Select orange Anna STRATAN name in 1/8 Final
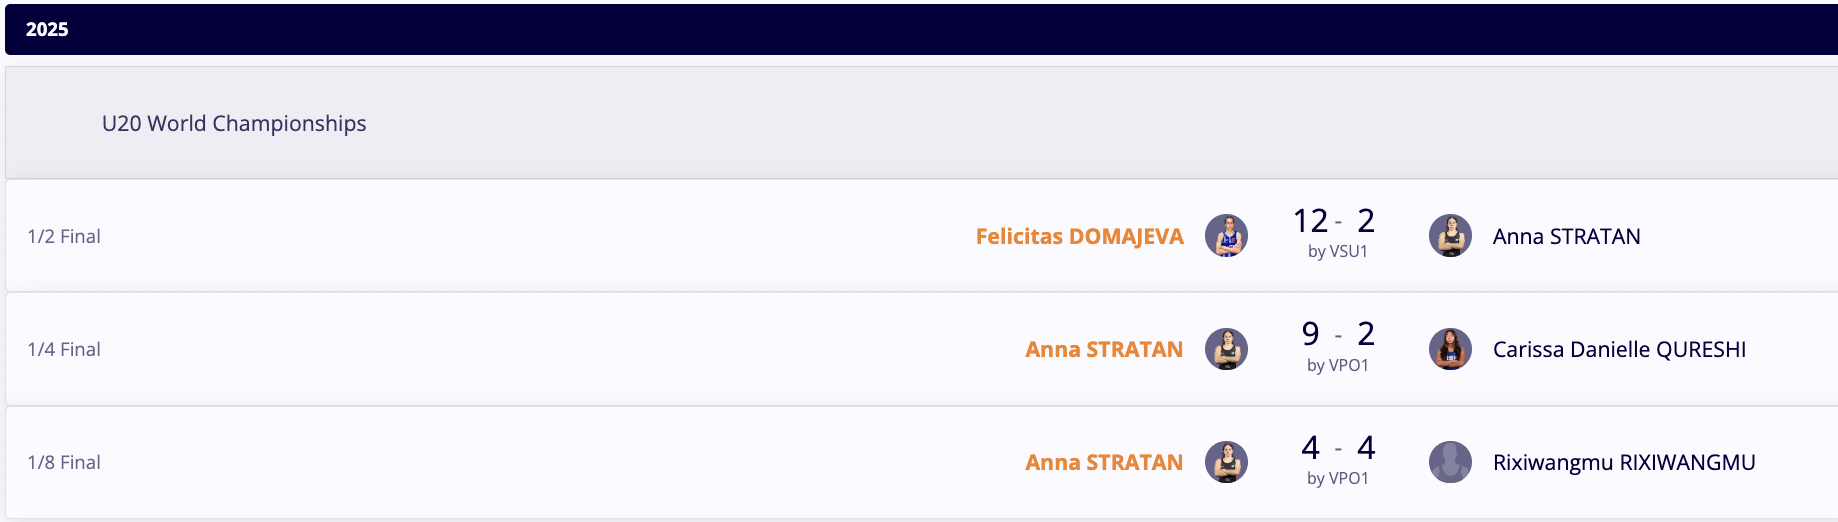This screenshot has height=522, width=1838. pos(1104,462)
